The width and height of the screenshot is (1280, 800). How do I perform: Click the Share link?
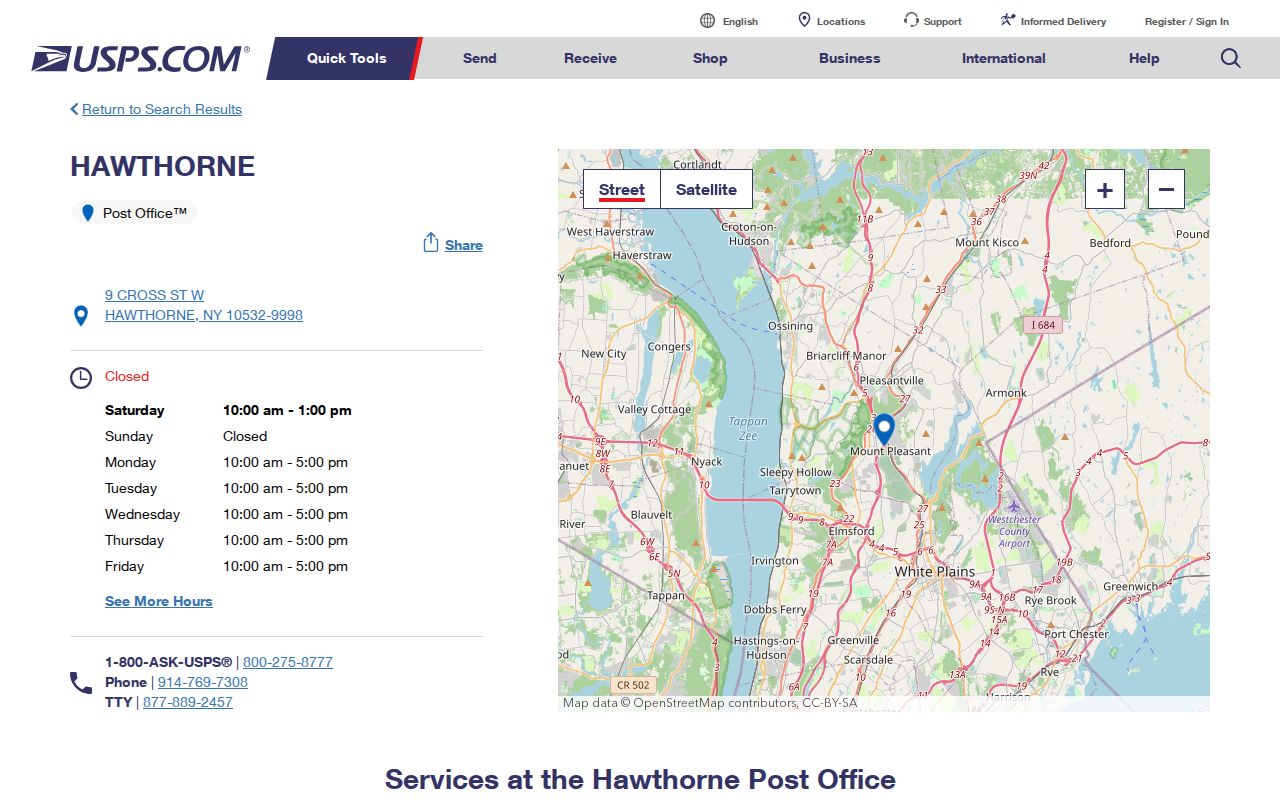point(464,245)
